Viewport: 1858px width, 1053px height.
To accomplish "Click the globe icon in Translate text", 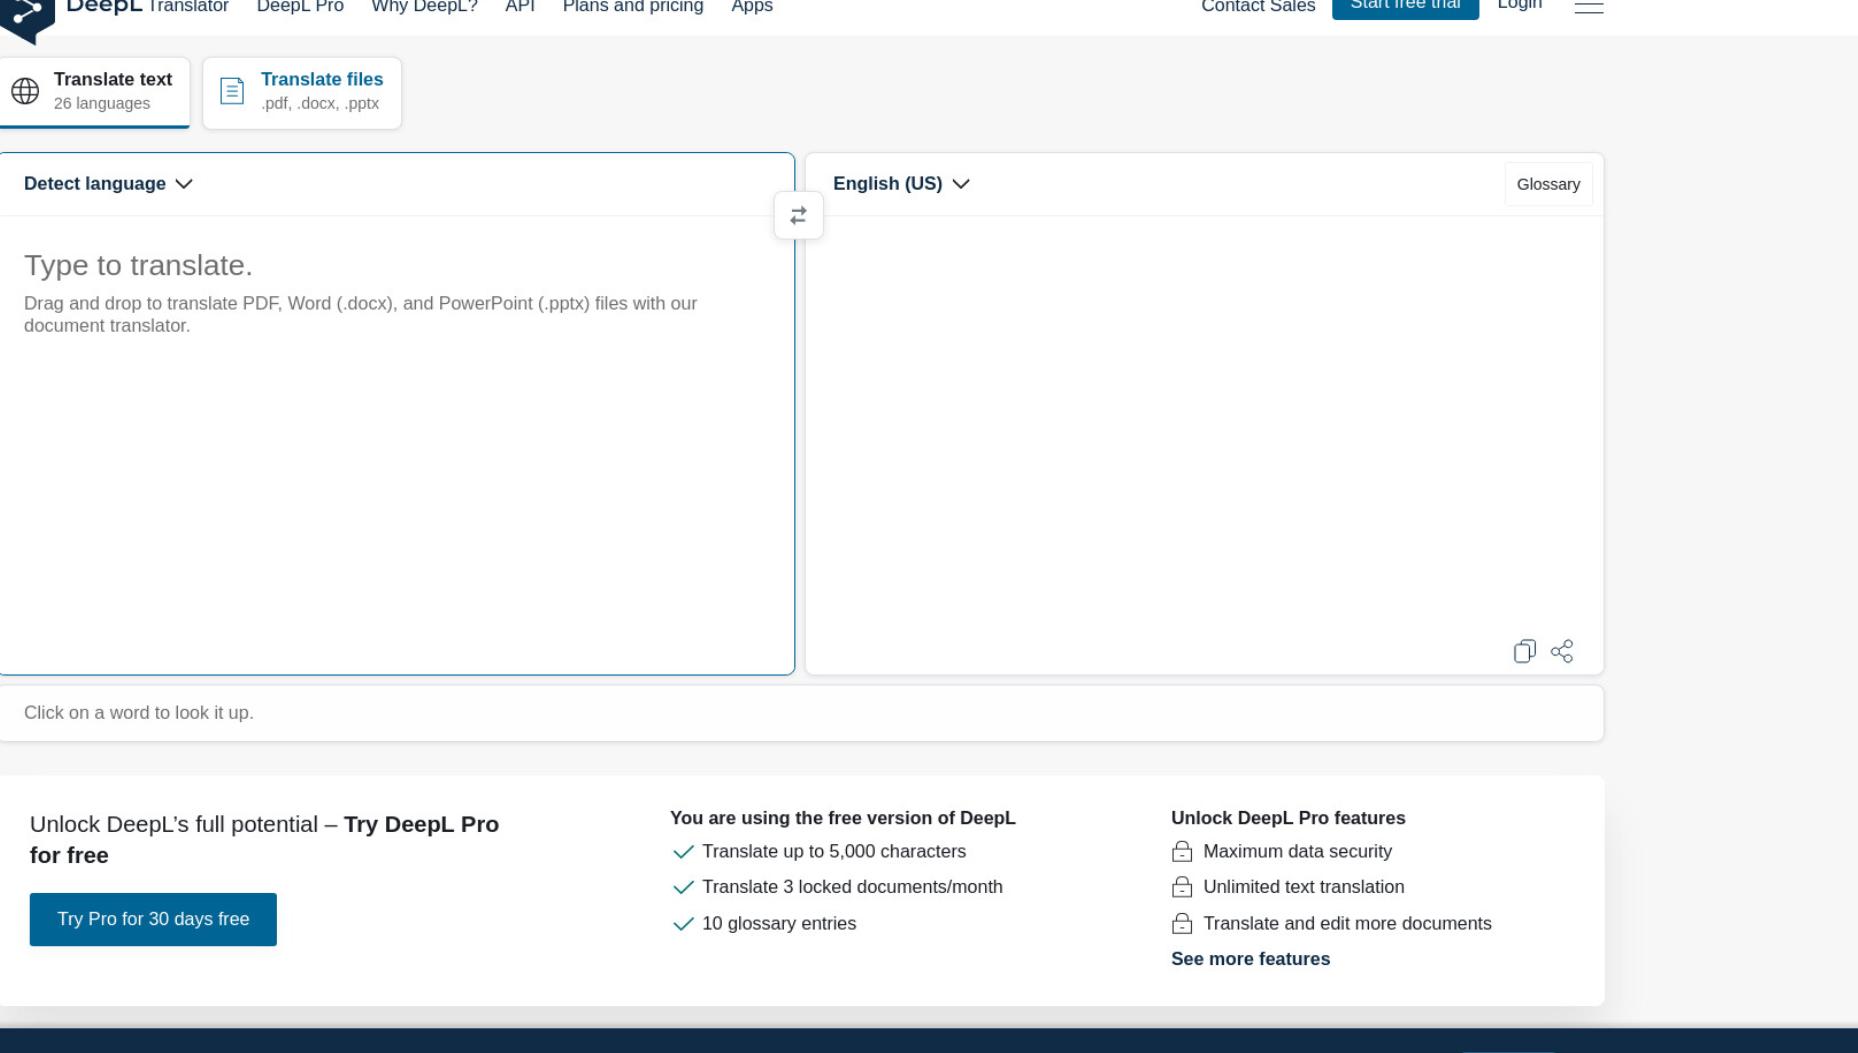I will coord(25,91).
